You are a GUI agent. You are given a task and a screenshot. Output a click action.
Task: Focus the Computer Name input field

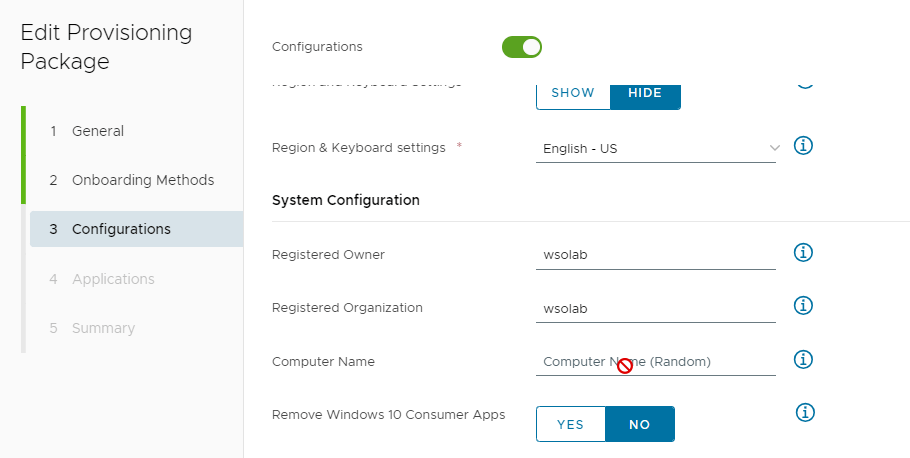pos(656,362)
